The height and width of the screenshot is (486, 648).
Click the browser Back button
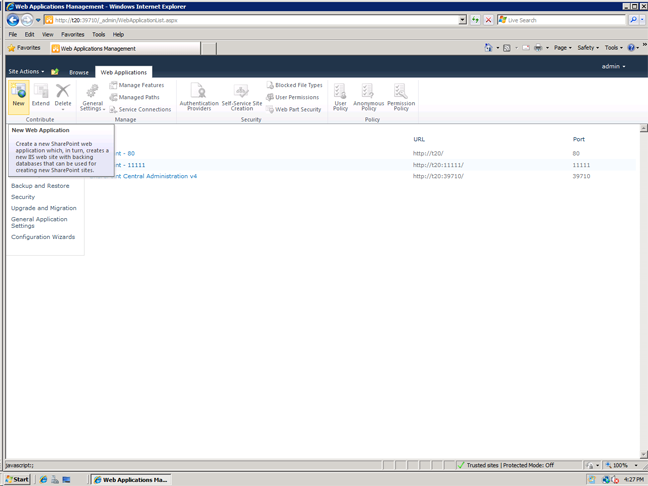pyautogui.click(x=13, y=20)
